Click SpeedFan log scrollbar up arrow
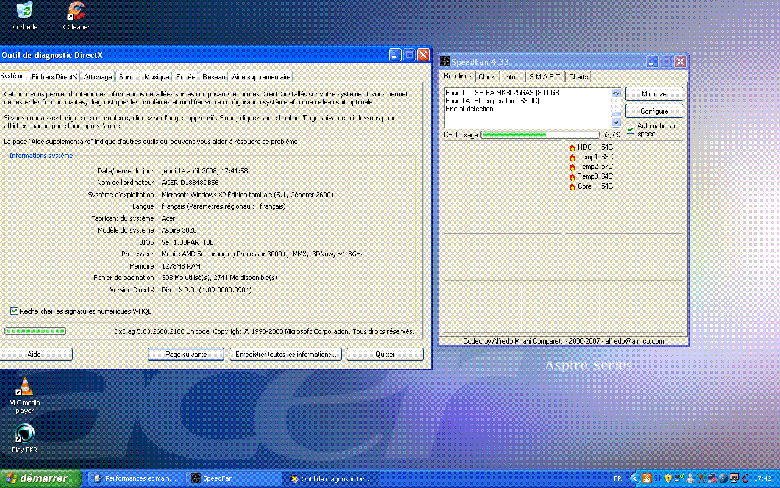The image size is (780, 488). tap(616, 93)
